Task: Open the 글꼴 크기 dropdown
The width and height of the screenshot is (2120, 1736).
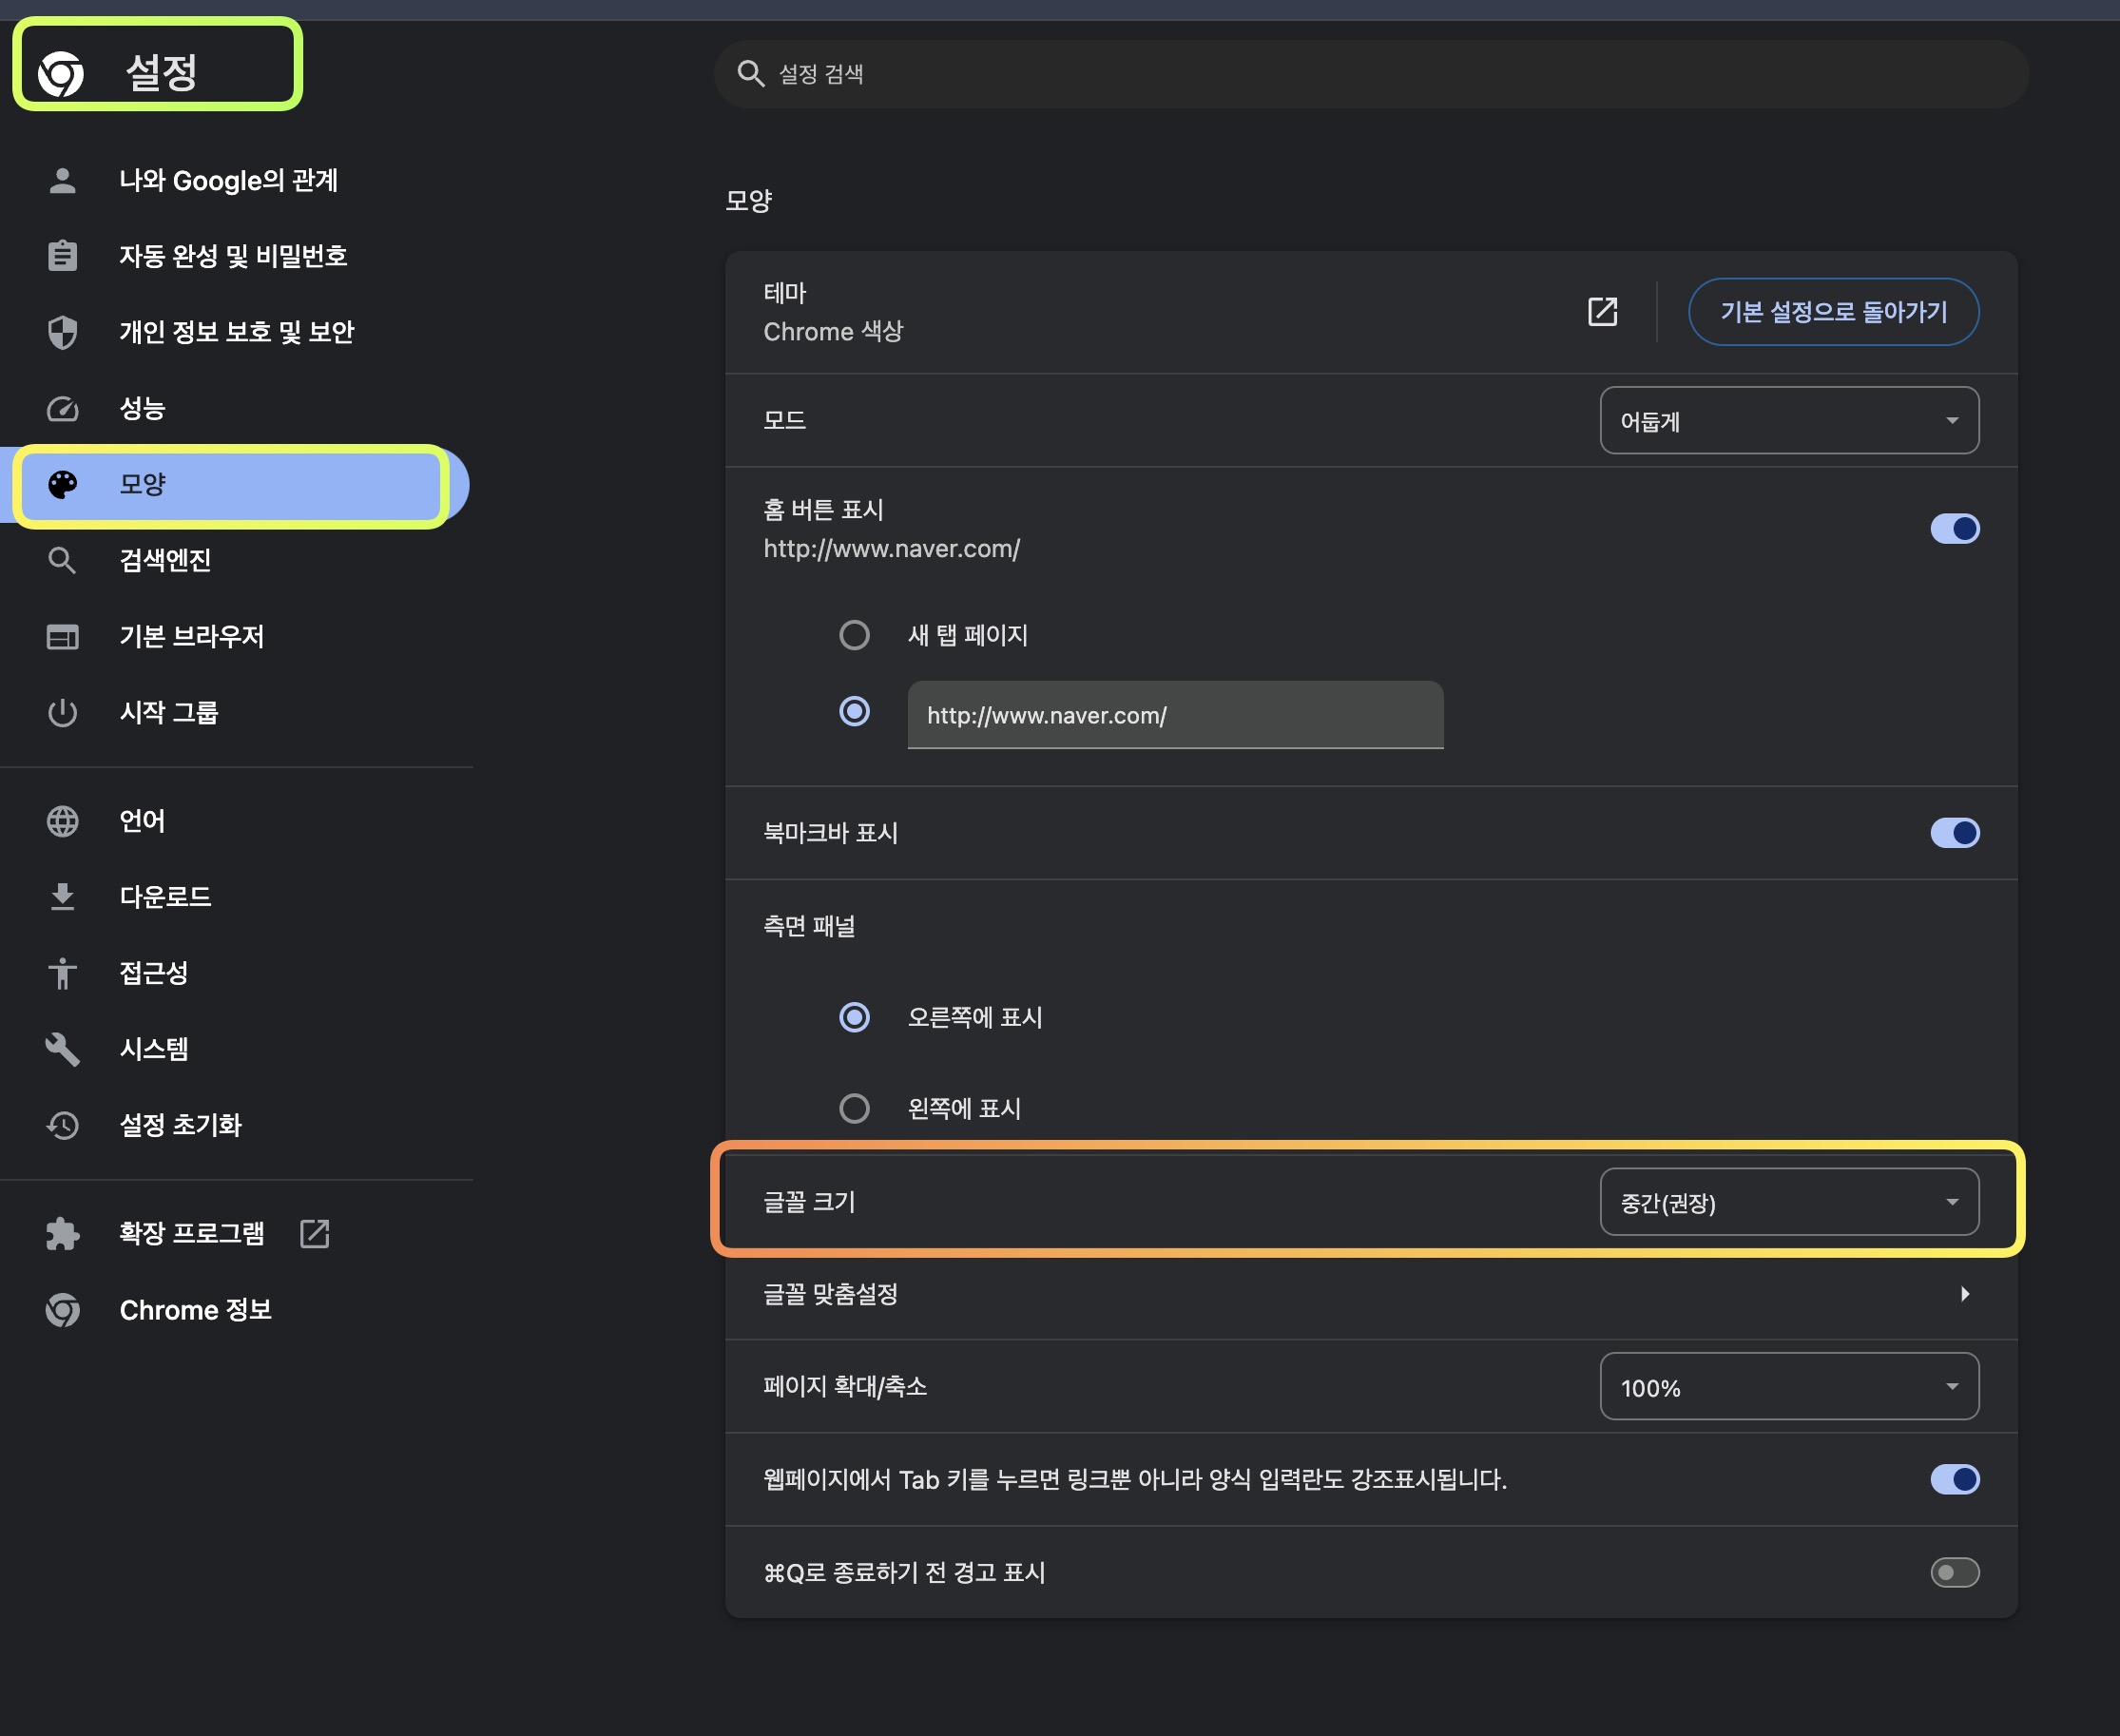Action: pos(1788,1202)
